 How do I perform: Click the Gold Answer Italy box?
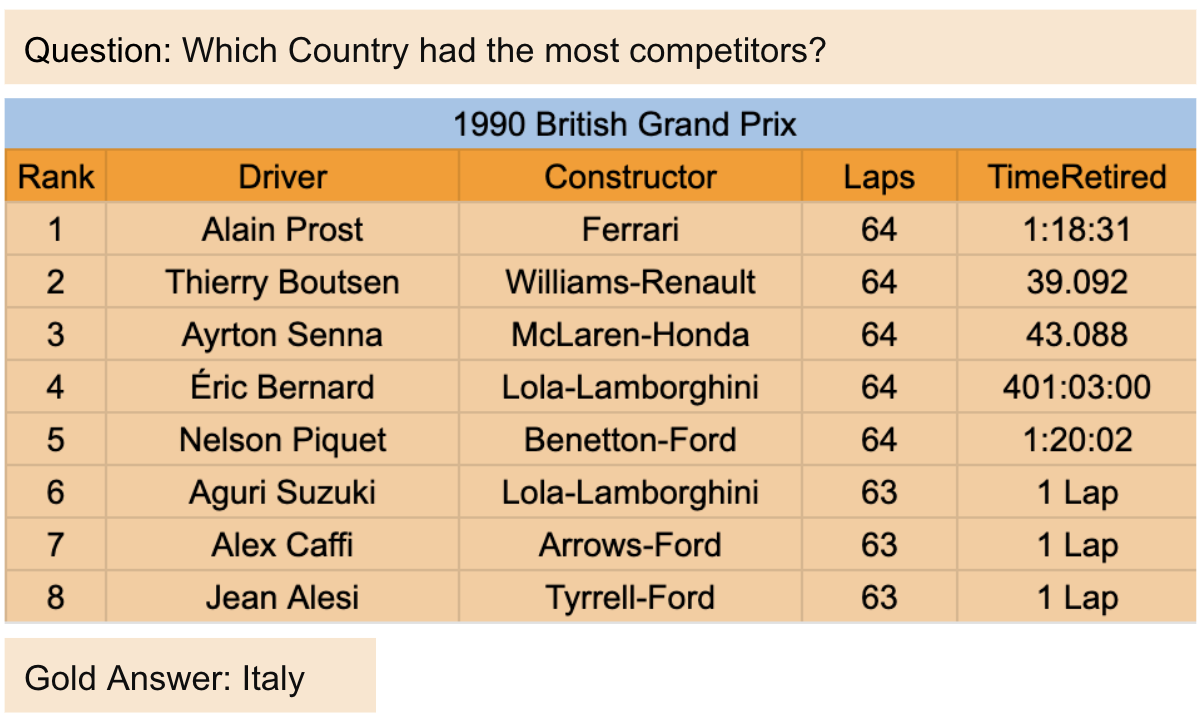click(190, 677)
